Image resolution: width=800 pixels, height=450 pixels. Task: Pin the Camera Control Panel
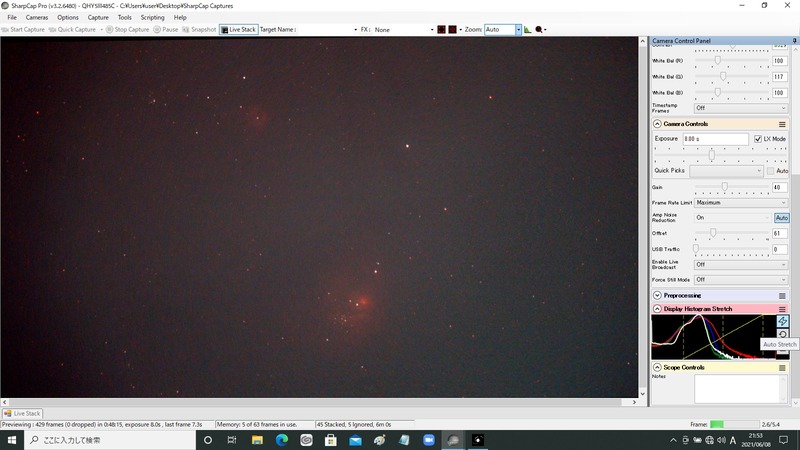pyautogui.click(x=794, y=40)
